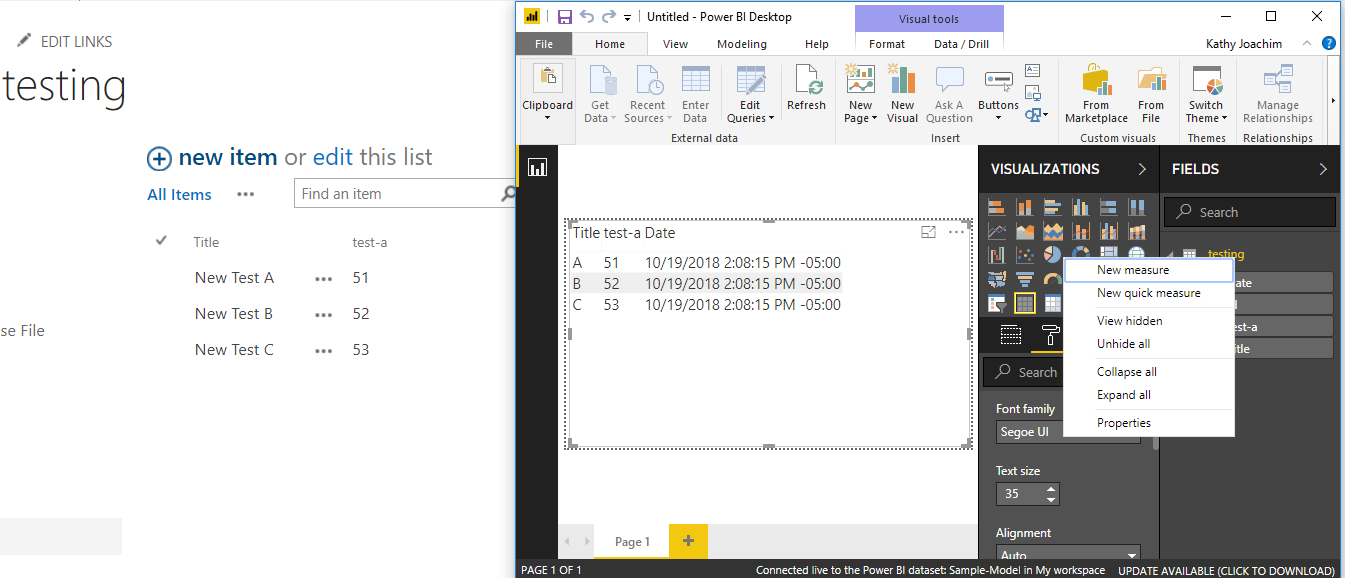The width and height of the screenshot is (1345, 578).
Task: Select the Line chart visualization
Action: click(996, 231)
